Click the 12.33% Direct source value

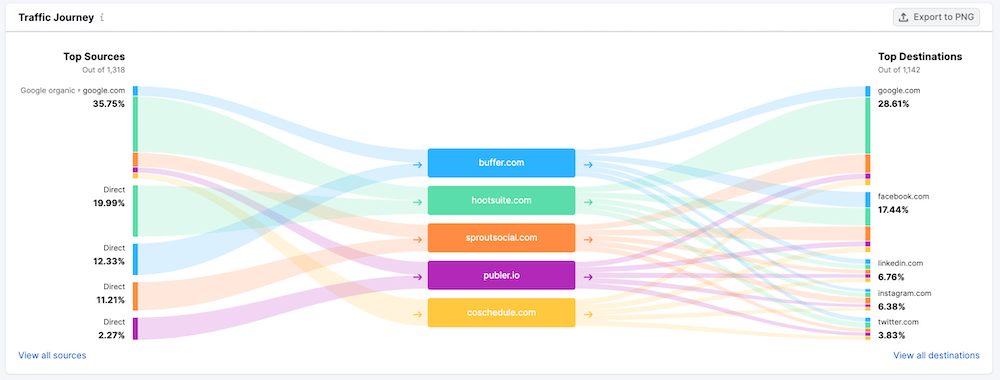point(109,261)
